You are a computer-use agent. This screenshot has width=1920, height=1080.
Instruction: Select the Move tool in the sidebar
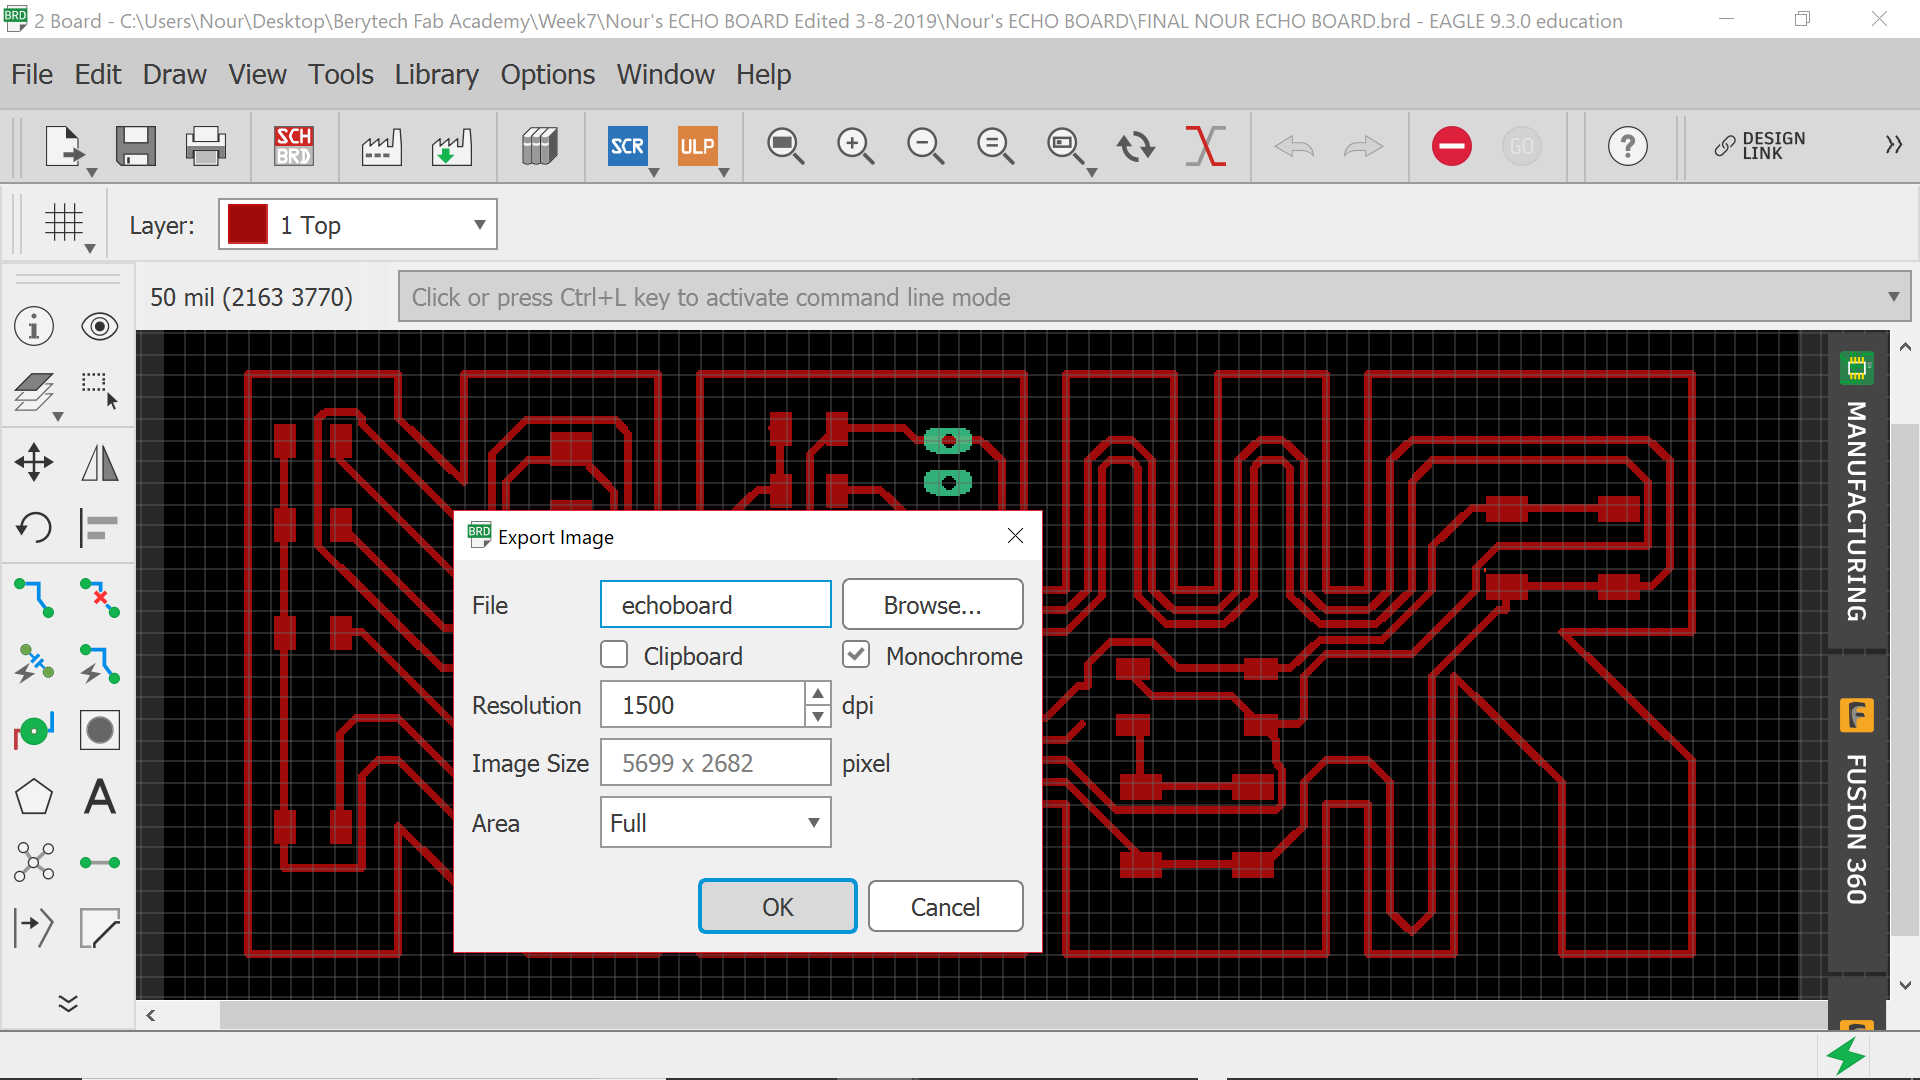click(x=34, y=462)
